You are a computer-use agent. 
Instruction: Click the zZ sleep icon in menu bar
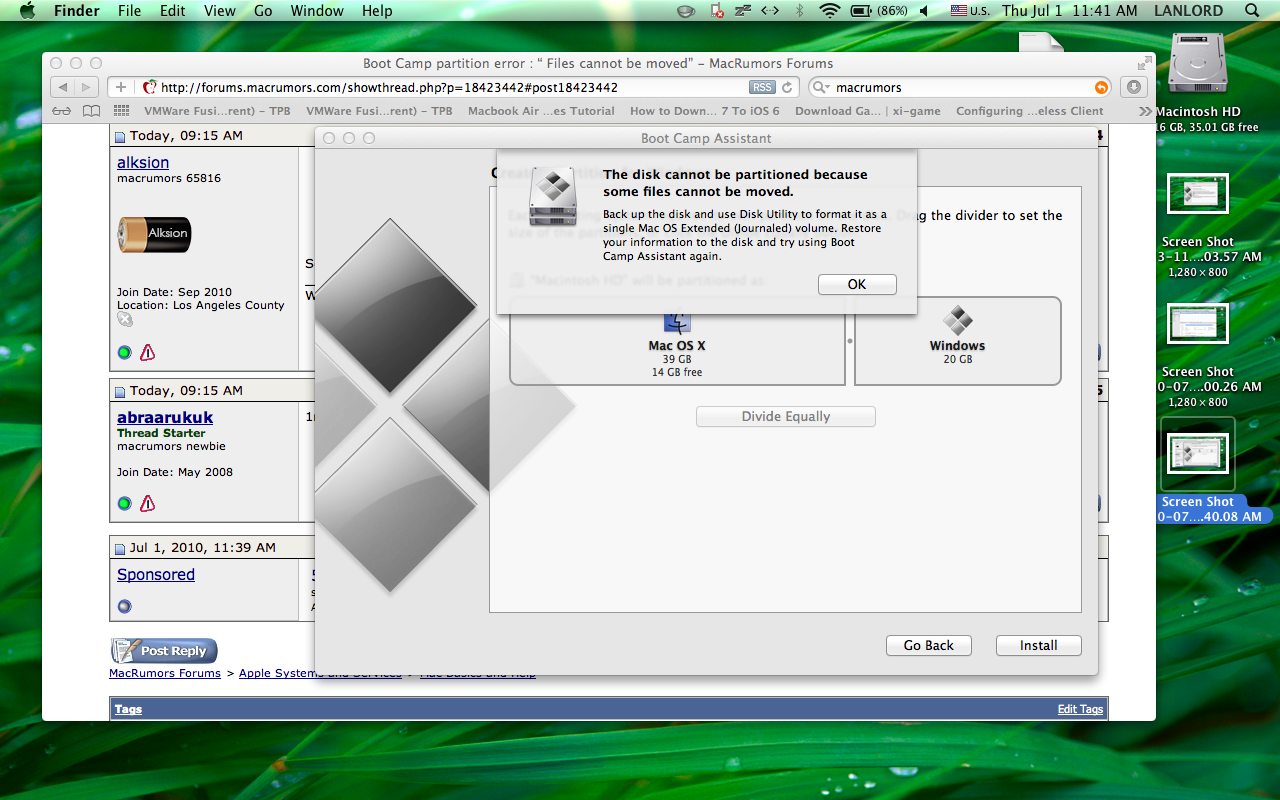tap(743, 11)
